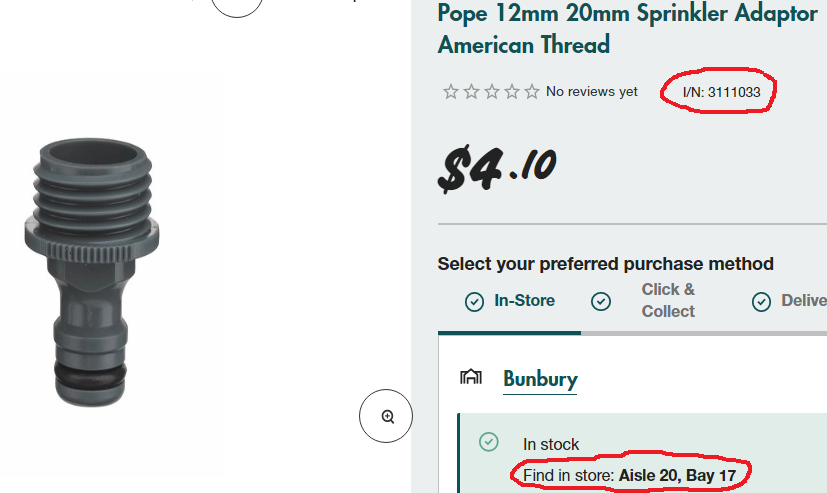Viewport: 827px width, 493px height.
Task: Give a five-star rating with the last star
Action: (531, 92)
